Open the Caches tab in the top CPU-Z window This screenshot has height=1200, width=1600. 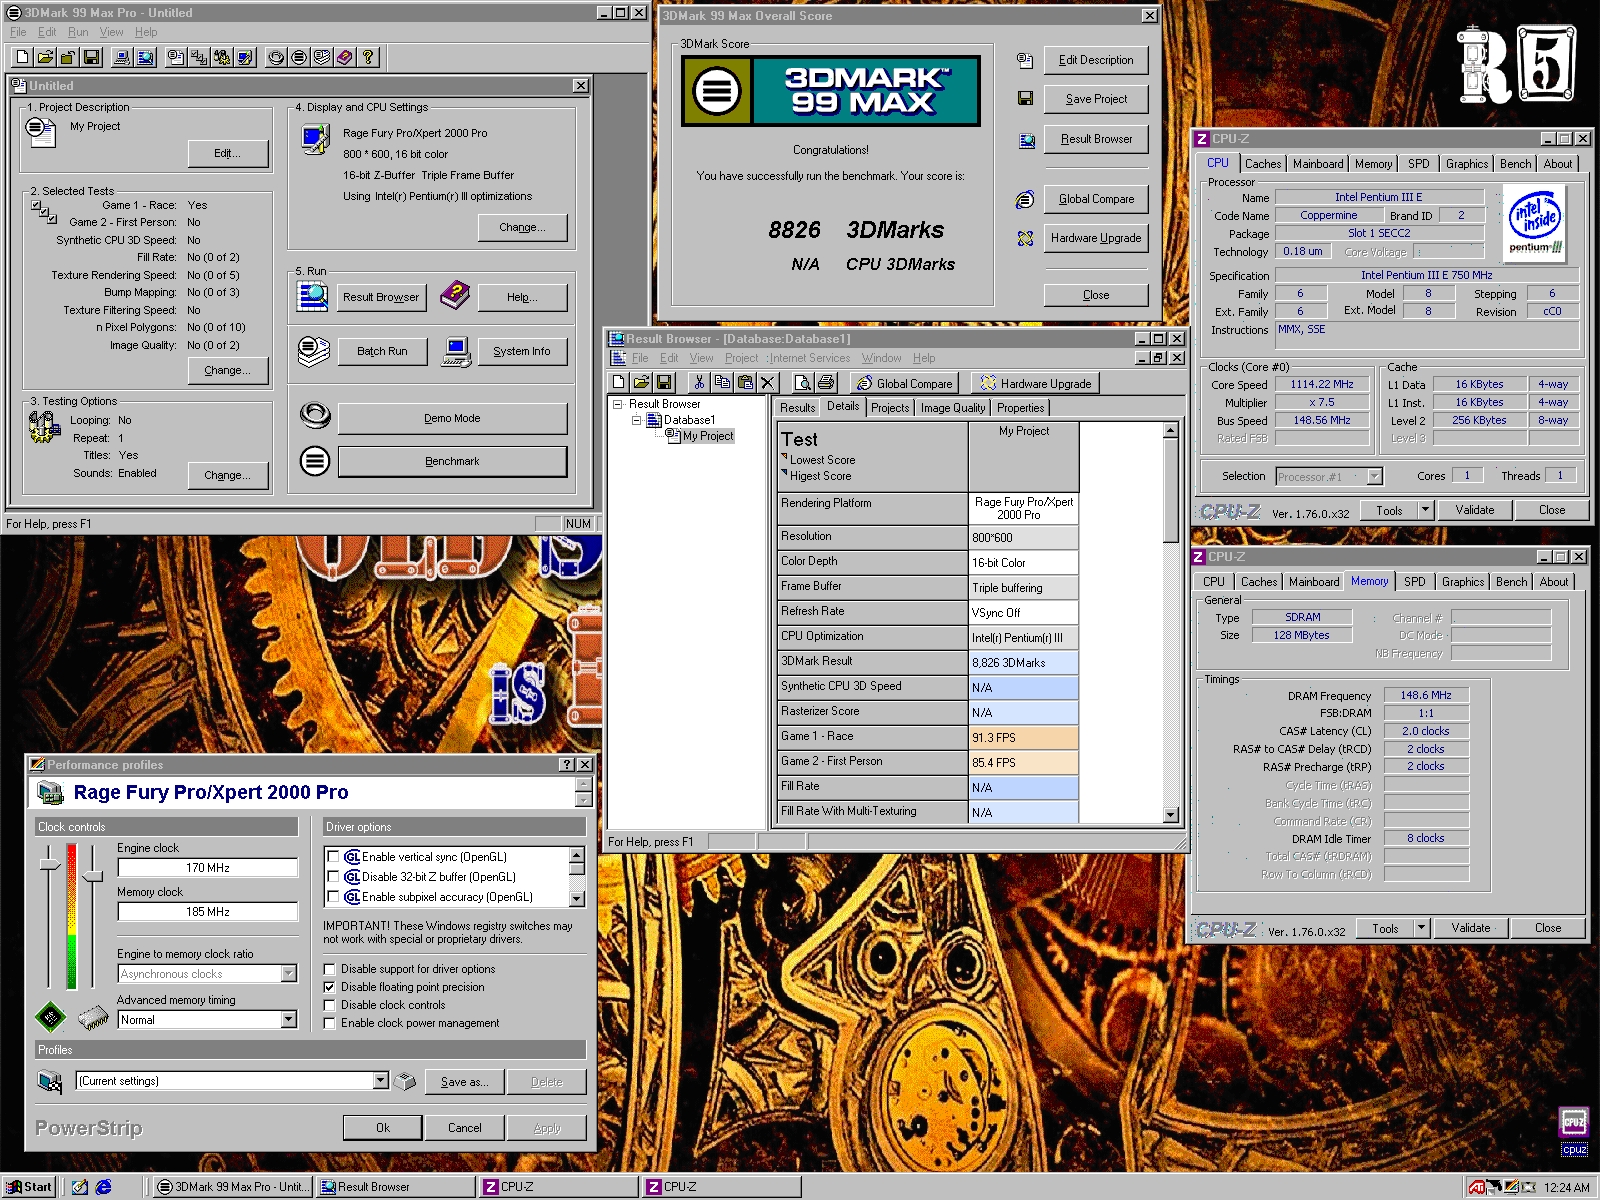coord(1262,164)
